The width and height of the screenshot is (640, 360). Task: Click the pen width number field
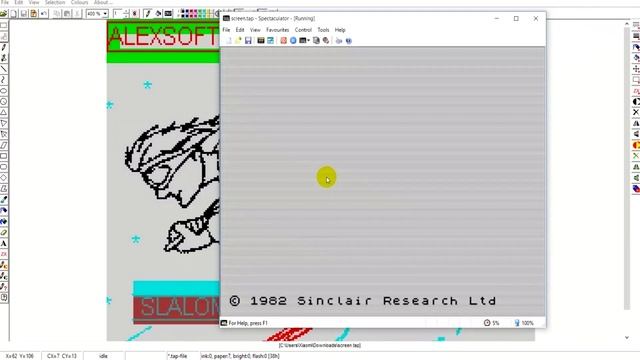tap(118, 14)
